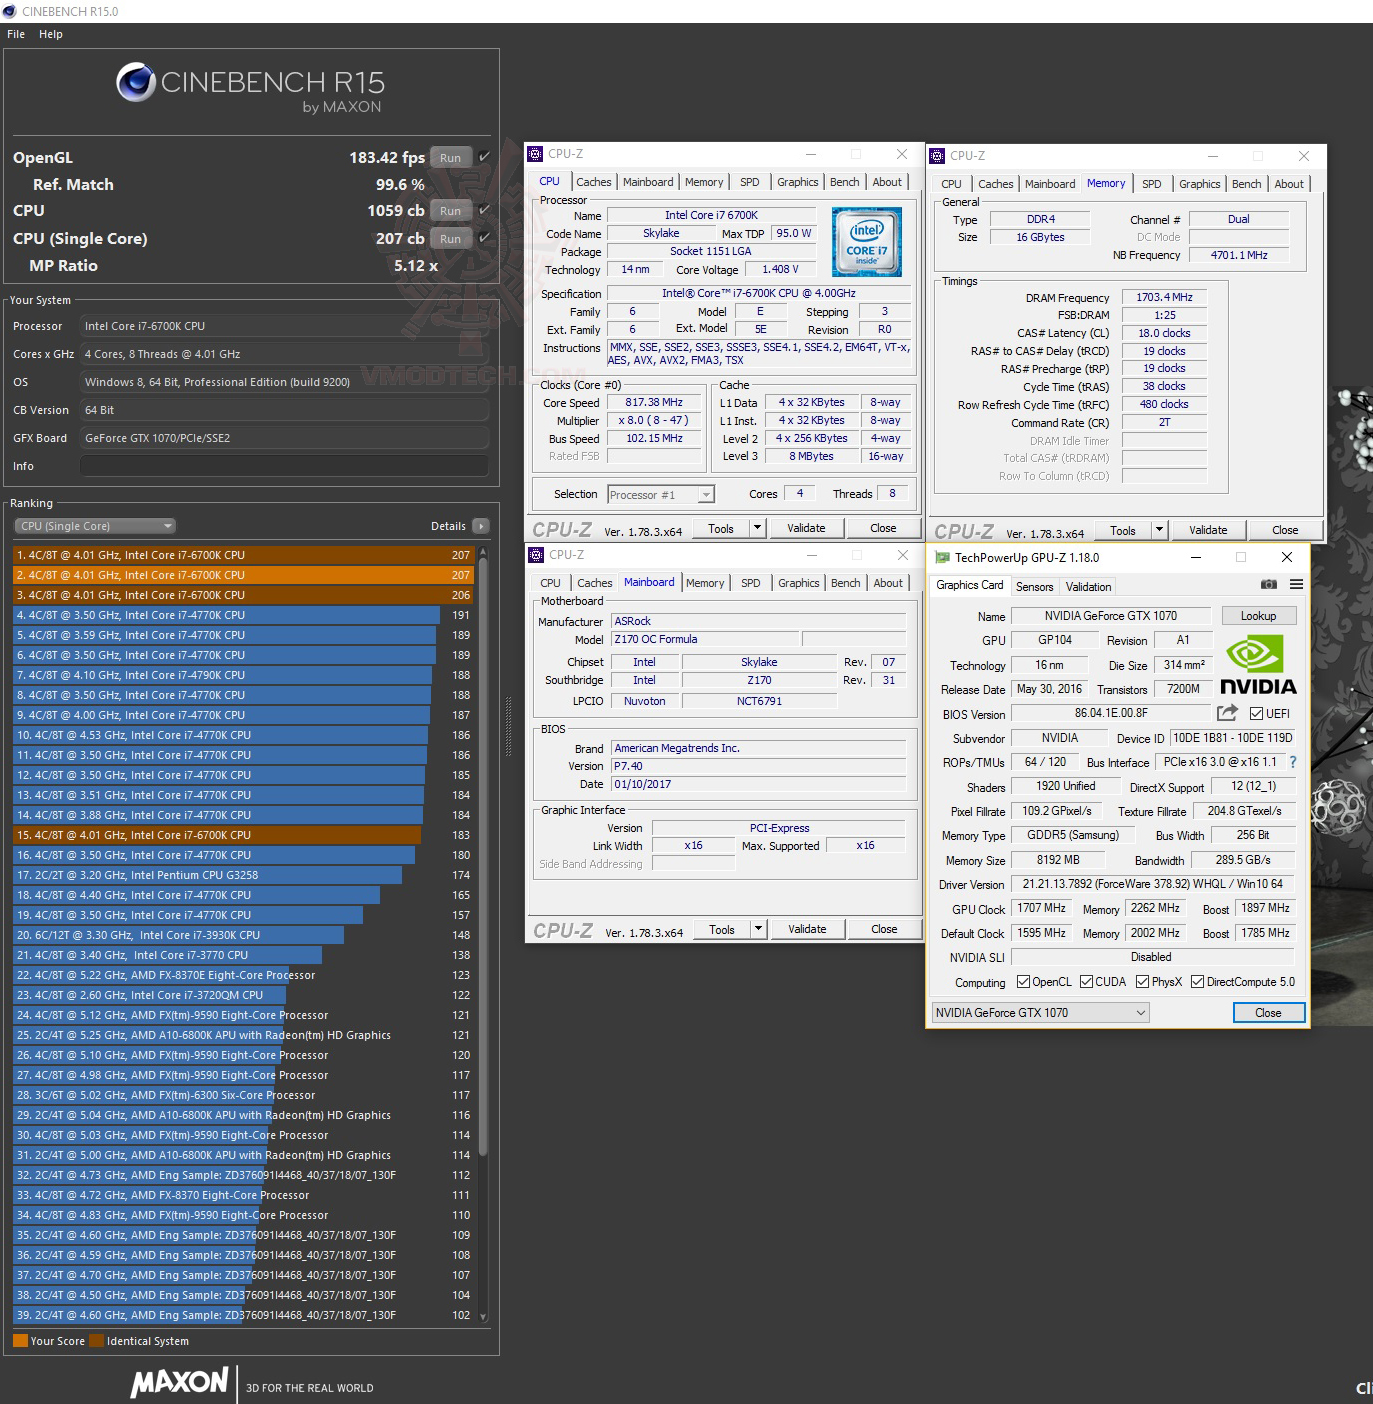The width and height of the screenshot is (1373, 1404).
Task: Click the checkmark icon beside OpenGL Run
Action: (x=483, y=157)
